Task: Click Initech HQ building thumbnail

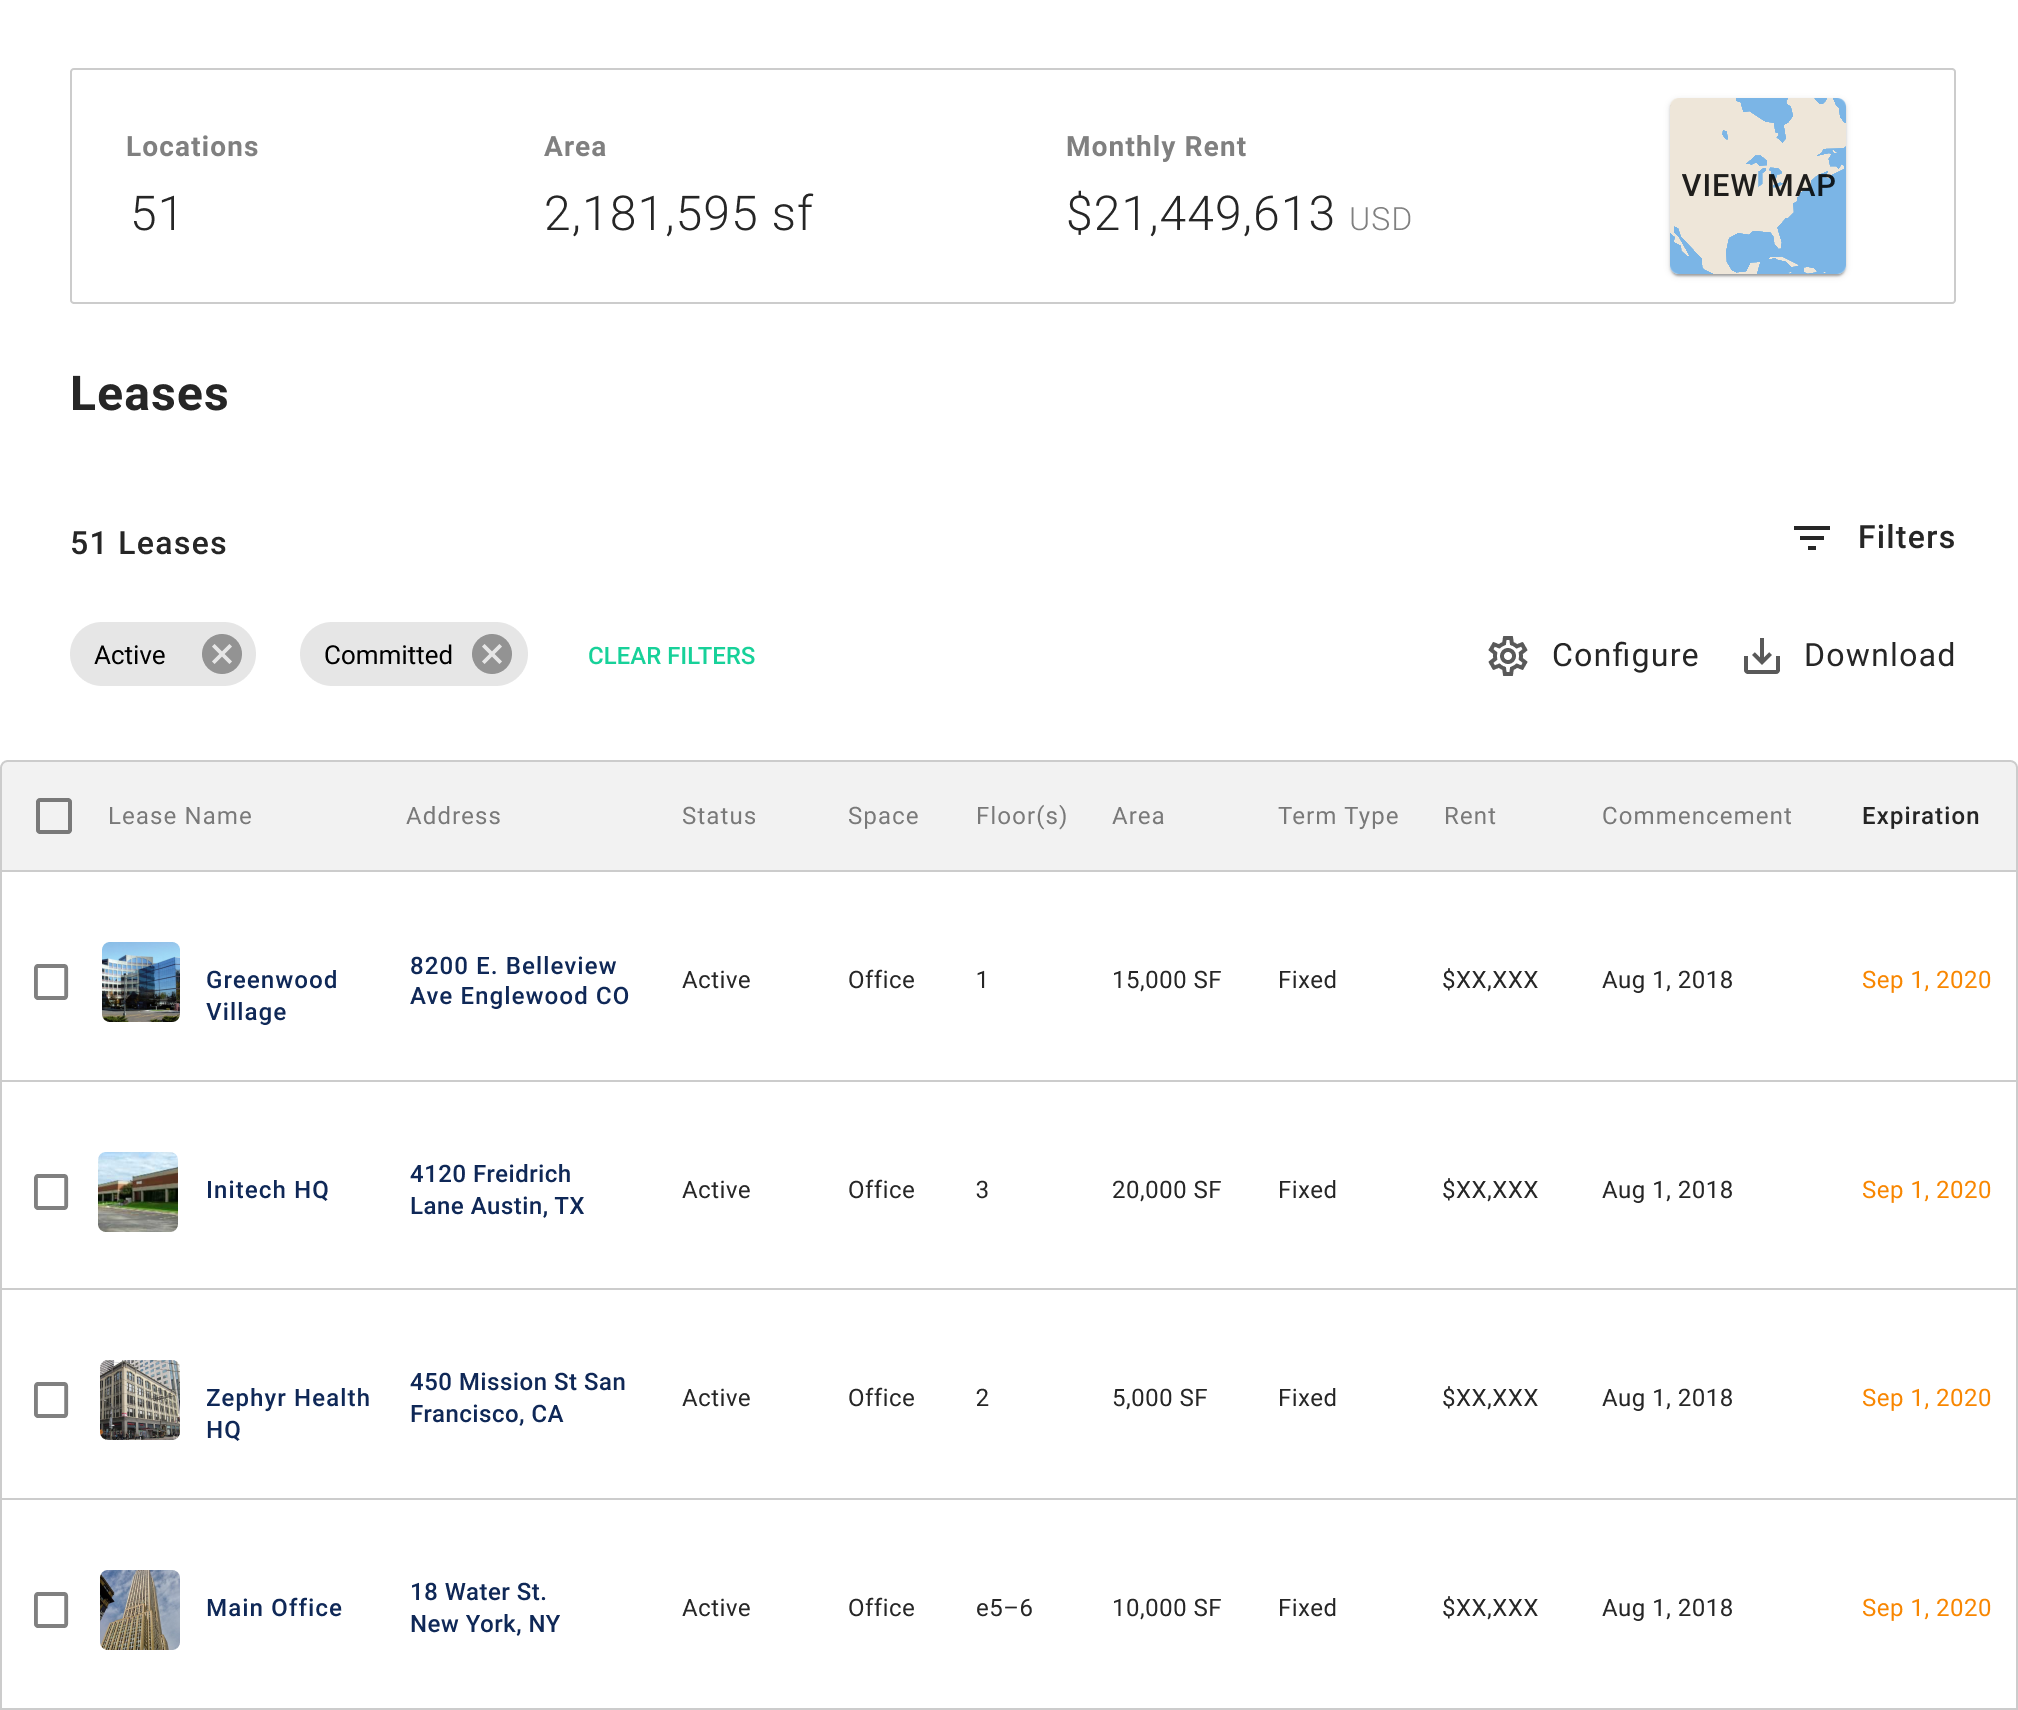Action: coord(138,1191)
